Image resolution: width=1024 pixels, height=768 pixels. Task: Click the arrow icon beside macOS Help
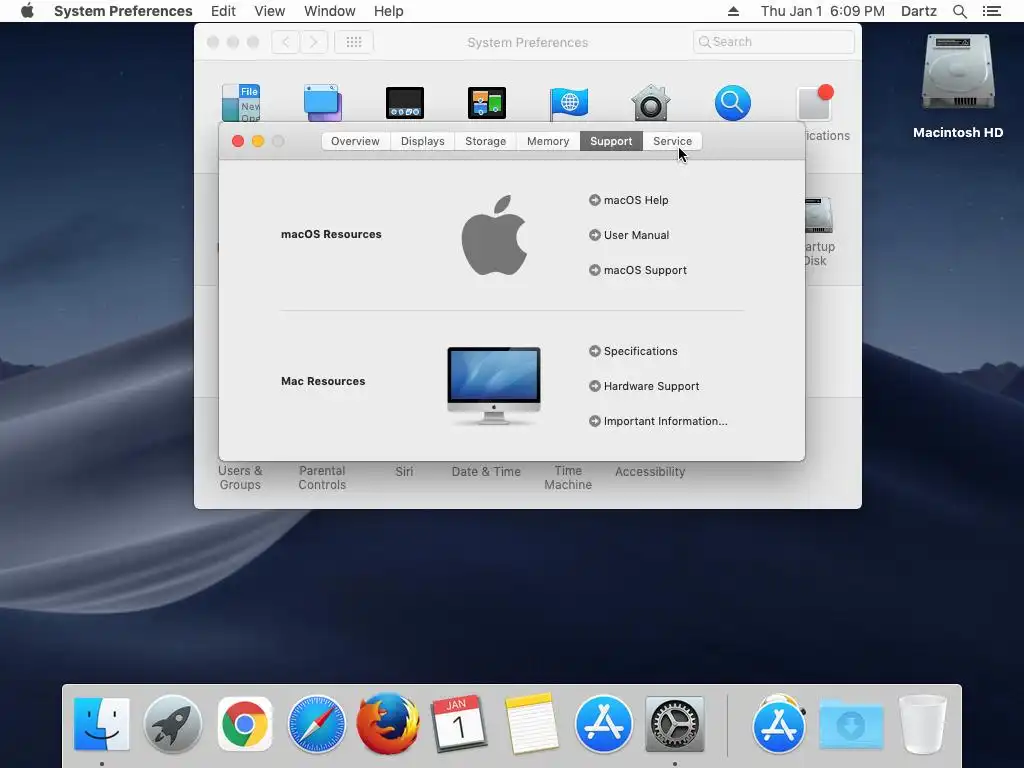click(595, 200)
